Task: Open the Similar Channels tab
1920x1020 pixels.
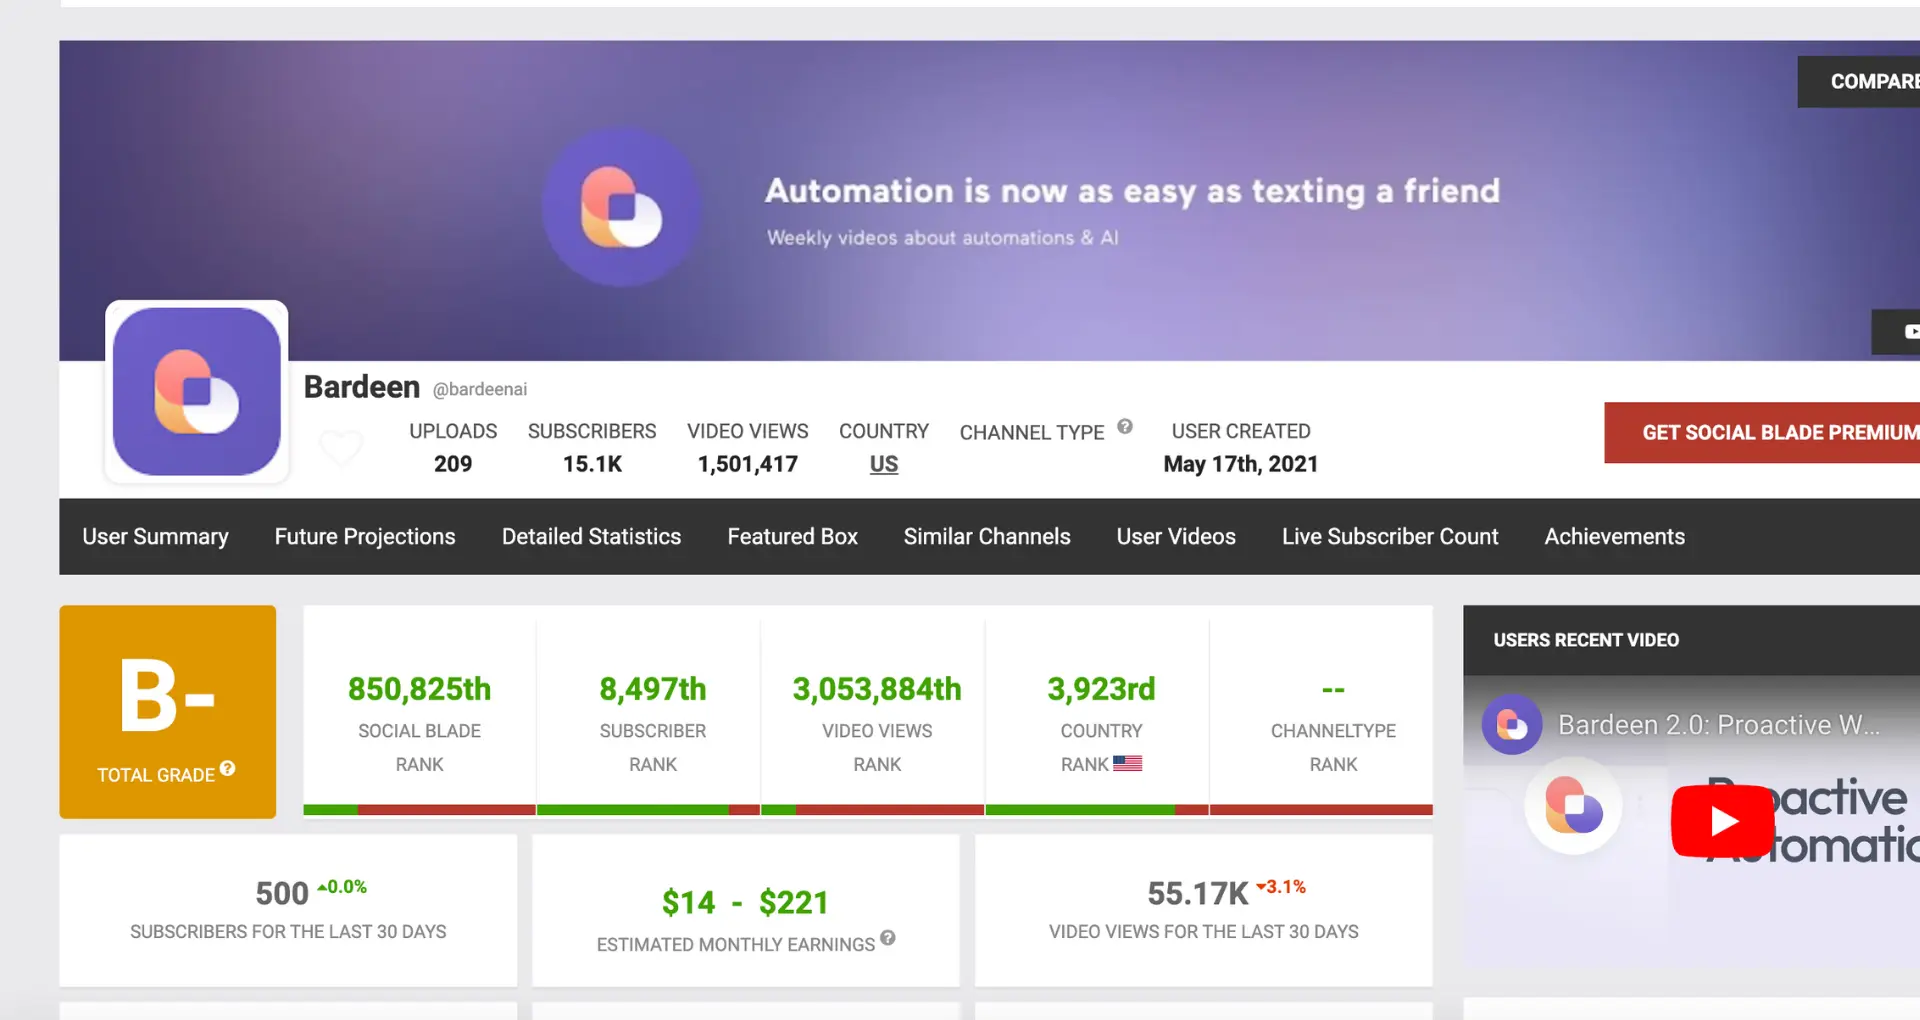Action: coord(987,537)
